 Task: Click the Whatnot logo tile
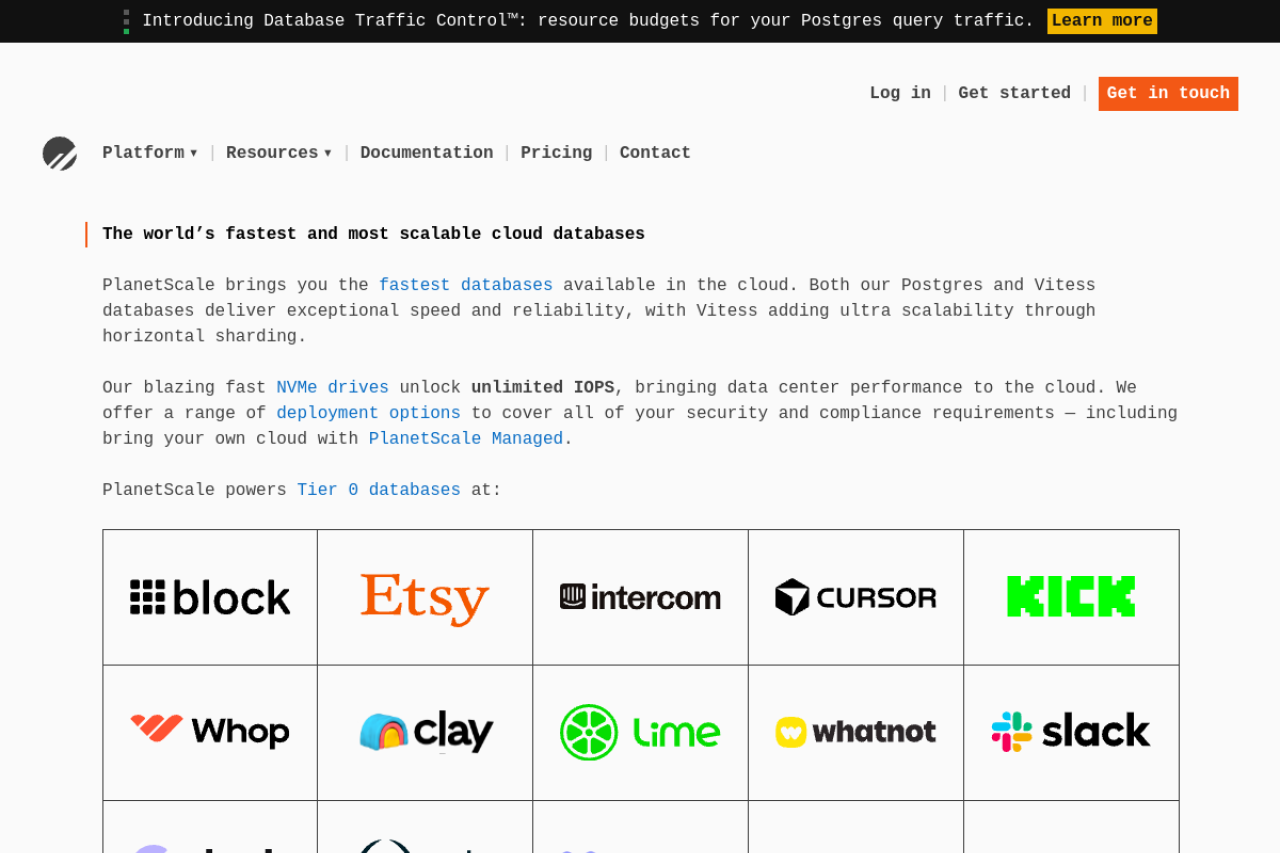tap(856, 732)
